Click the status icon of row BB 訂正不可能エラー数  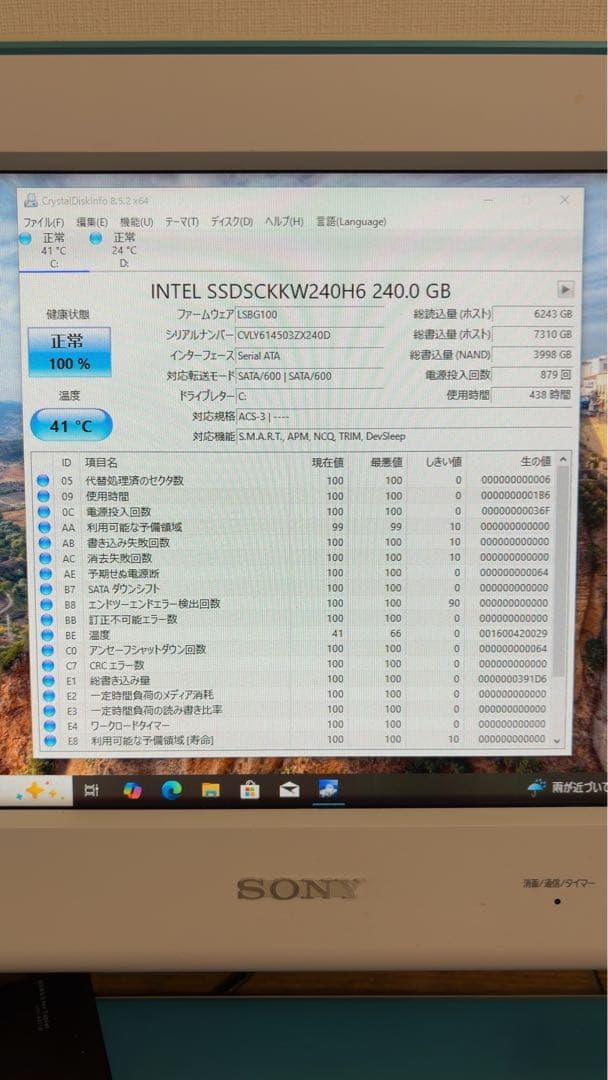[47, 619]
